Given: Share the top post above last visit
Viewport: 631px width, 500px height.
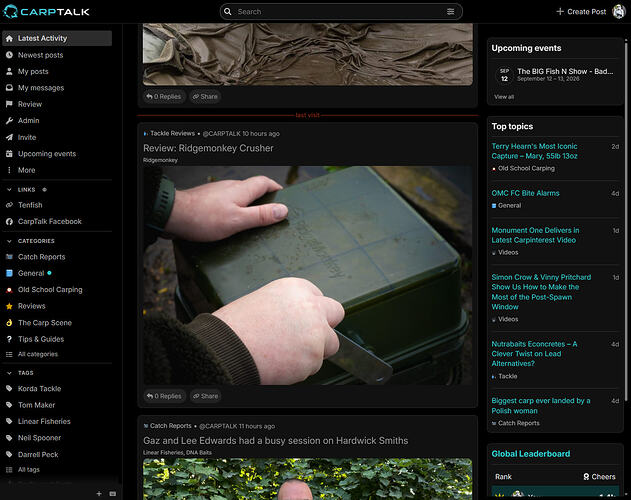Looking at the screenshot, I should [x=205, y=97].
